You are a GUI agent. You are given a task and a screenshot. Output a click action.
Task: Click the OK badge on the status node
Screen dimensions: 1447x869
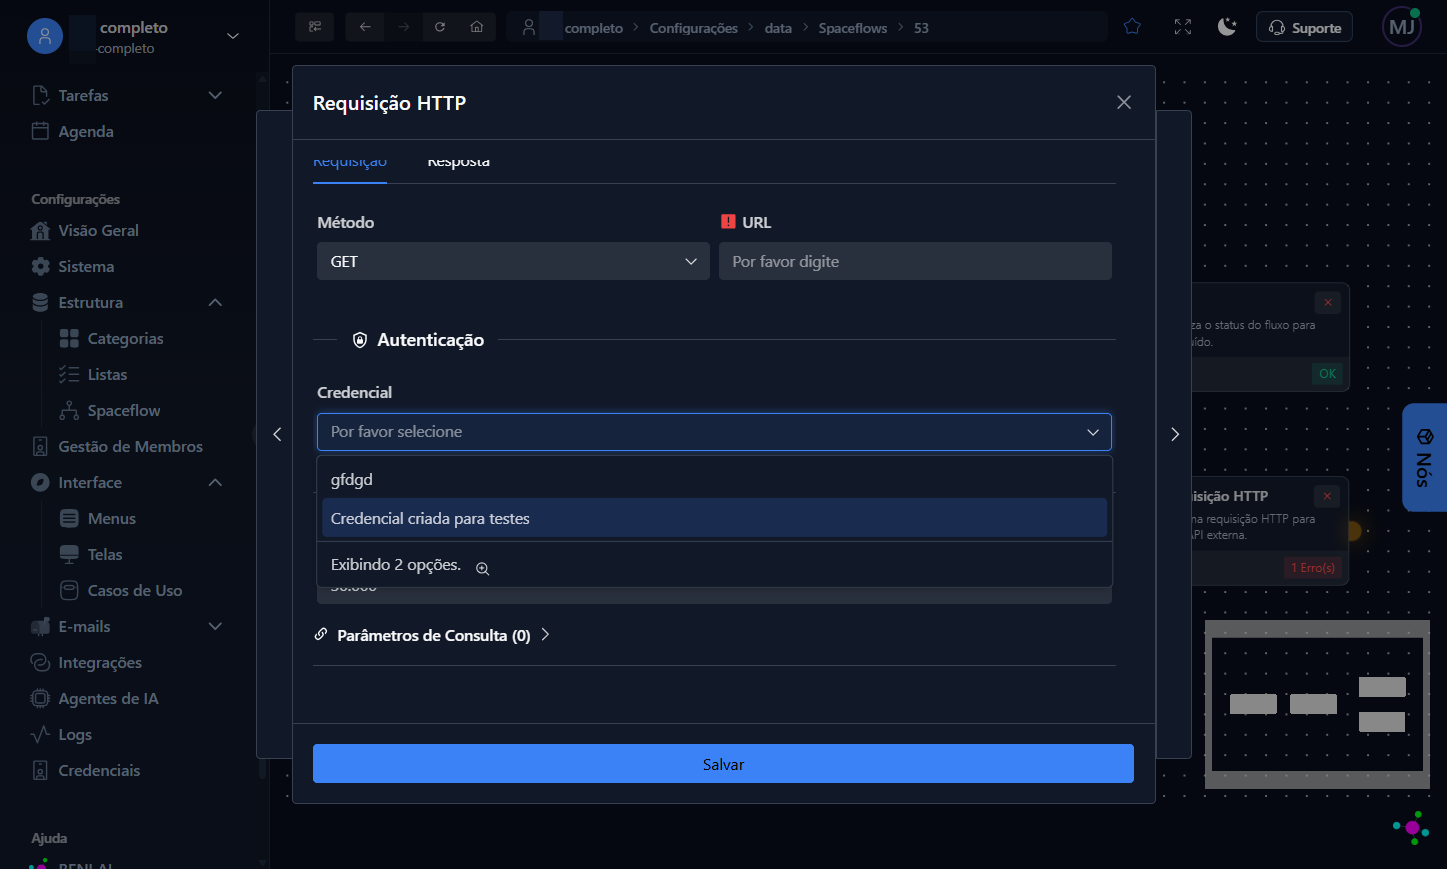1327,373
